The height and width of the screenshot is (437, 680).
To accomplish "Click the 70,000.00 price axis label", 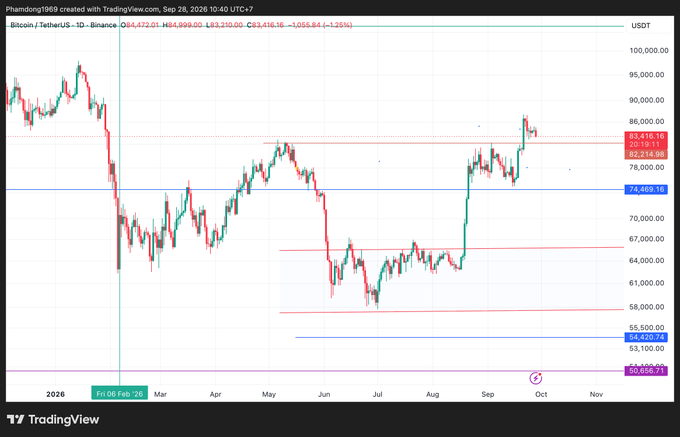I will pyautogui.click(x=647, y=218).
